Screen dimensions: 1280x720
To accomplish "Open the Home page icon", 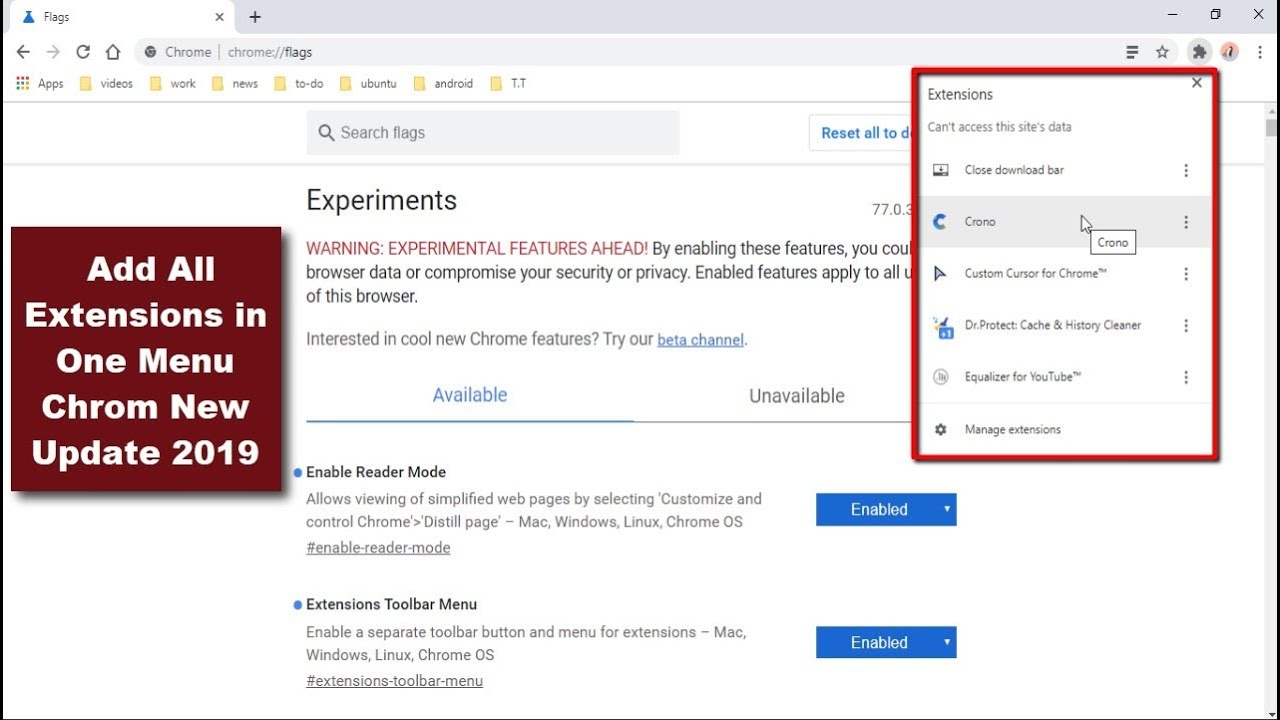I will 113,52.
